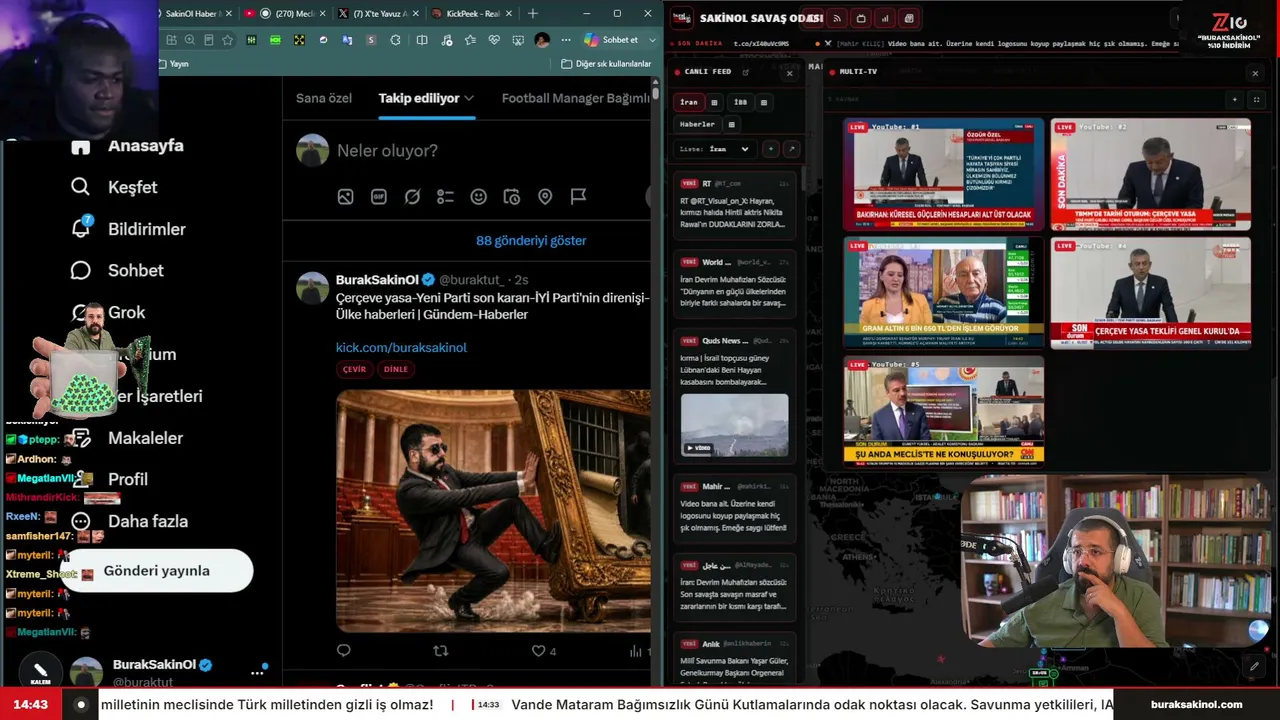This screenshot has height=720, width=1280.
Task: Open Canlı Feed in external popout
Action: (745, 72)
